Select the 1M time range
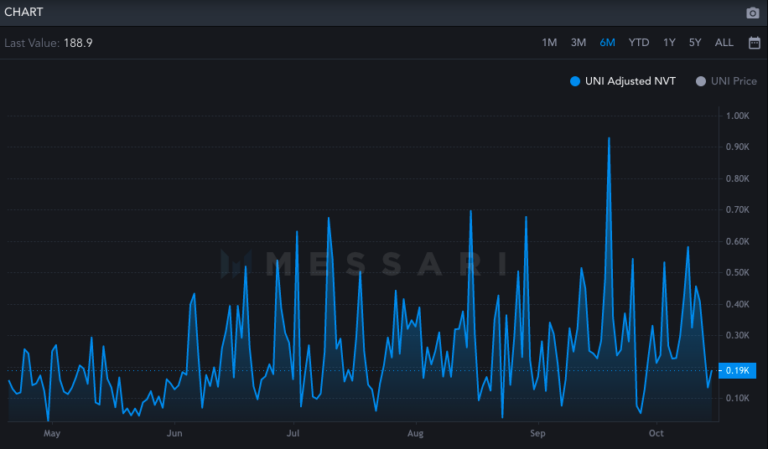 tap(549, 43)
